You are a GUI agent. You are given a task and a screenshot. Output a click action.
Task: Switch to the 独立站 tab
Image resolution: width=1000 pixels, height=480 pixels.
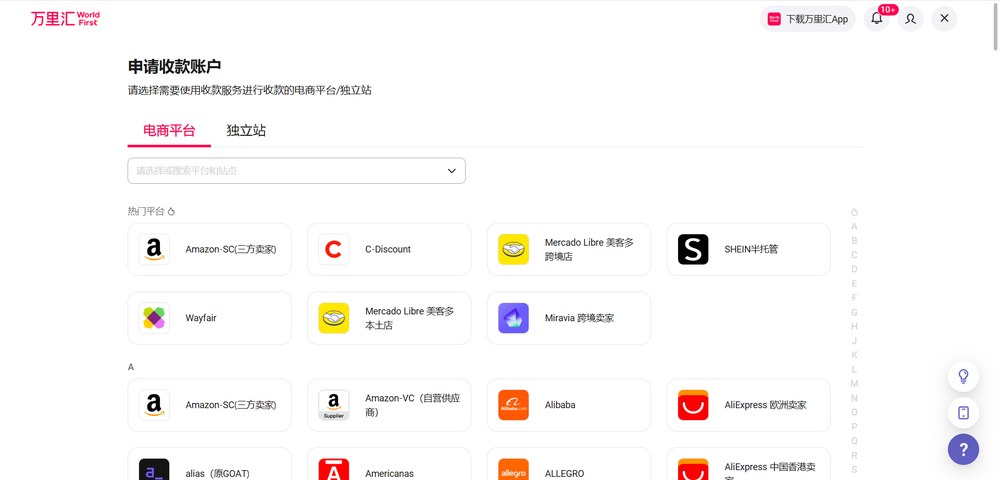point(246,131)
